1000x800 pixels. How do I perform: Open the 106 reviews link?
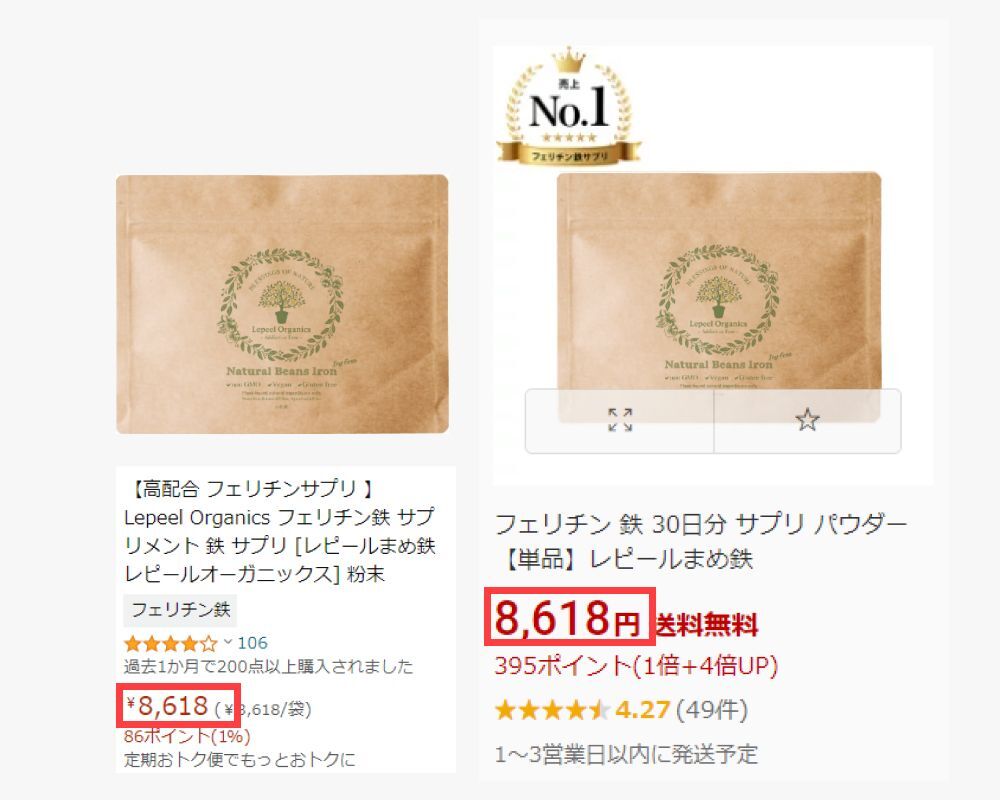253,642
